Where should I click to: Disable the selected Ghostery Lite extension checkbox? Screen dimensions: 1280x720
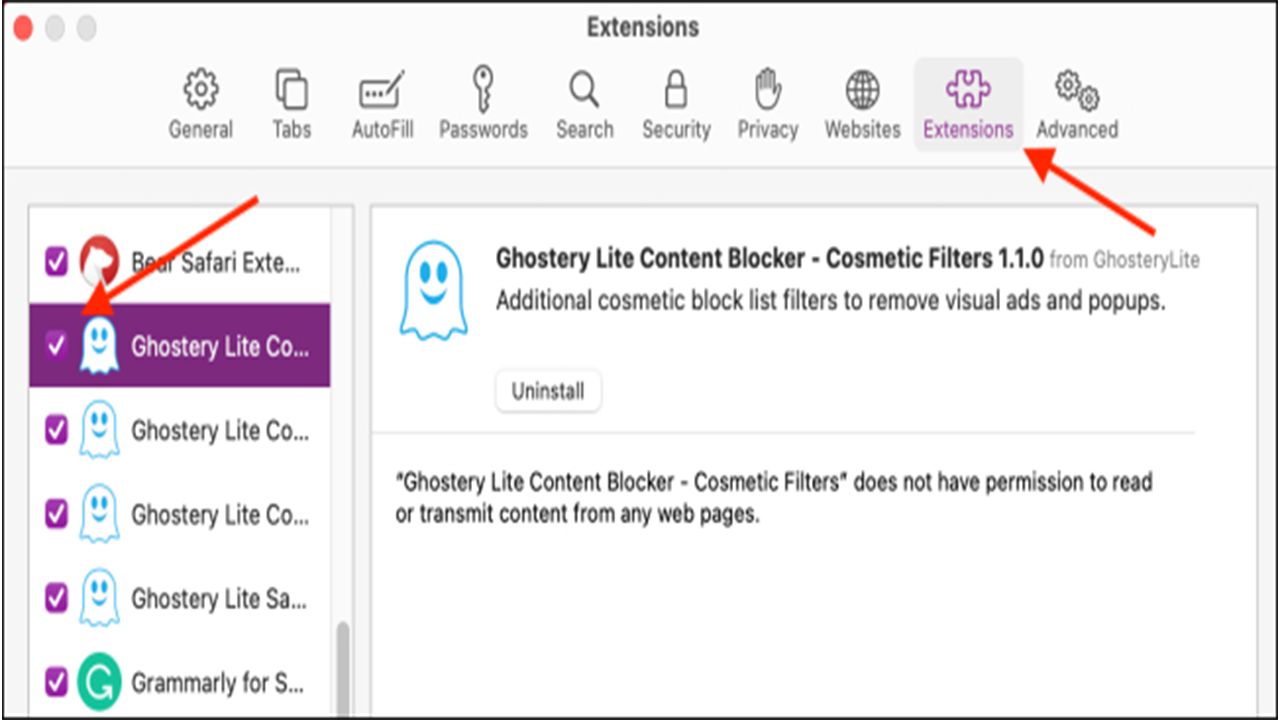(x=57, y=346)
